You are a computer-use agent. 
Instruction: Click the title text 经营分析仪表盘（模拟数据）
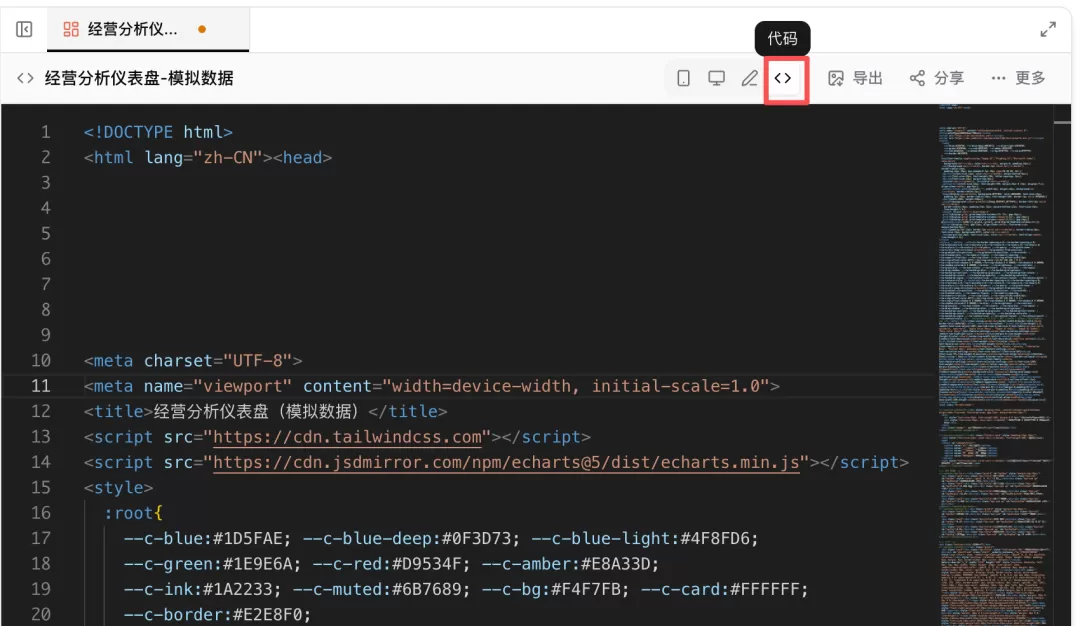pos(260,411)
